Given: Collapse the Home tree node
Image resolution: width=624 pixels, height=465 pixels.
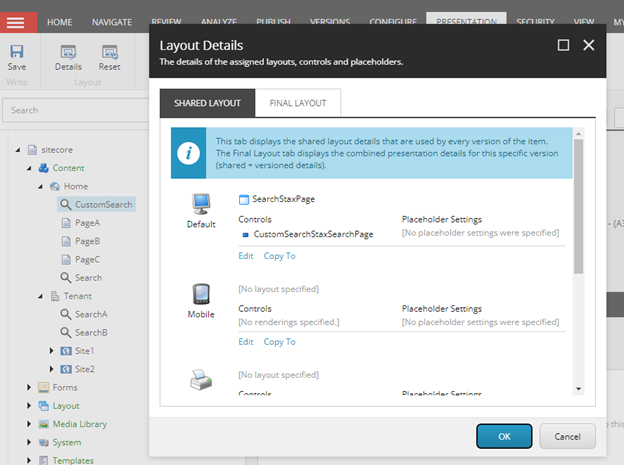Looking at the screenshot, I should (40, 187).
